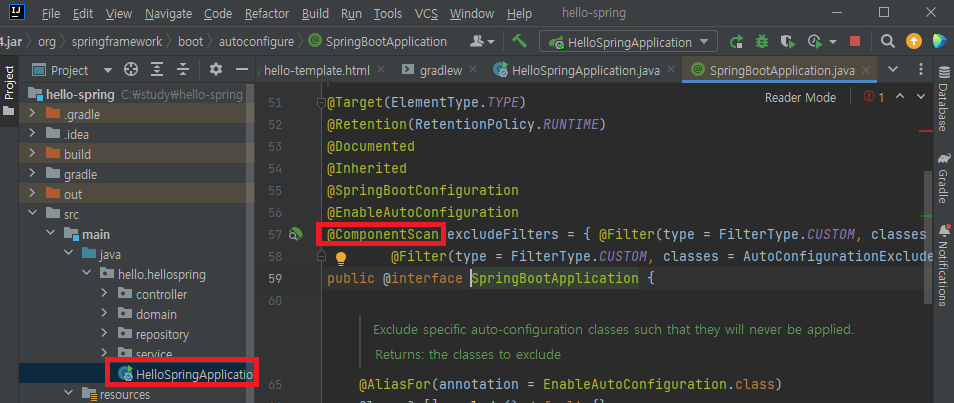Run HelloSpringApplication with the rerun icon

(x=736, y=41)
